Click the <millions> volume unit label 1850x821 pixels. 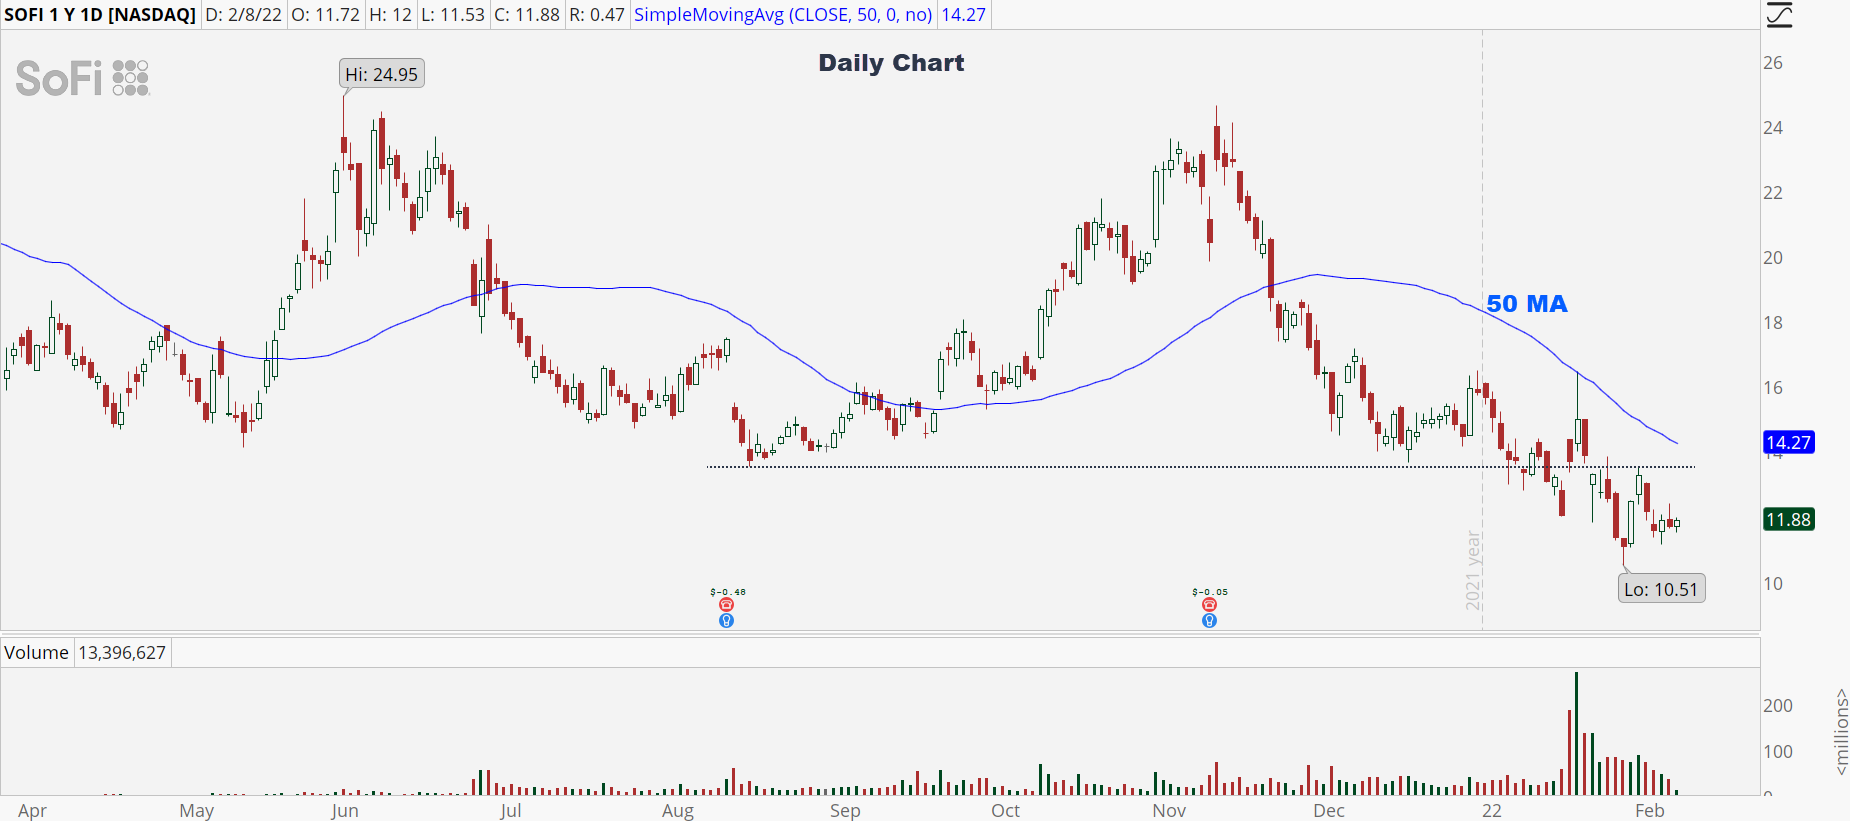1841,732
